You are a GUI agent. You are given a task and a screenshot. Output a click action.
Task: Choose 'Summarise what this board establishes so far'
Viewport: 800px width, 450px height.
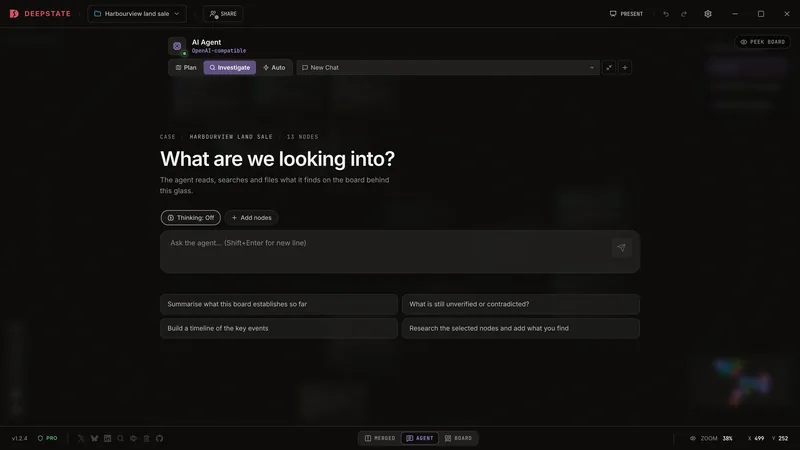(x=279, y=304)
